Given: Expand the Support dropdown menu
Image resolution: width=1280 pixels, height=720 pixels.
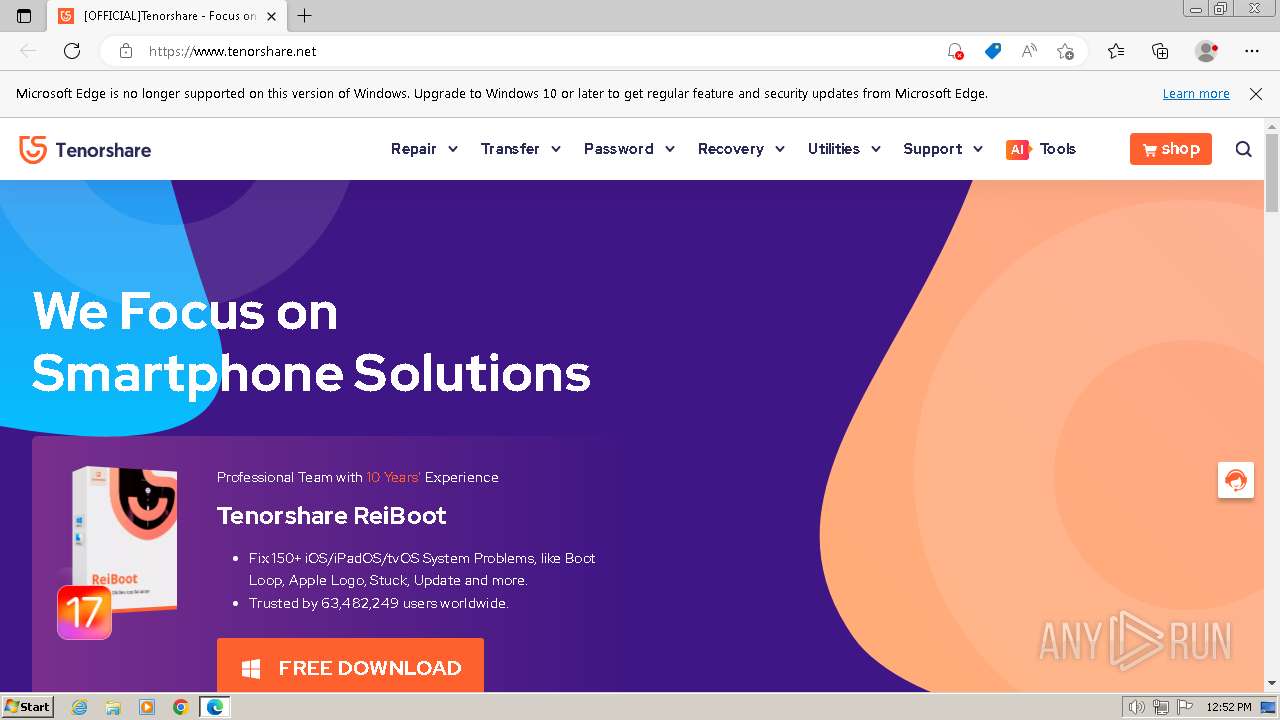Looking at the screenshot, I should (943, 149).
